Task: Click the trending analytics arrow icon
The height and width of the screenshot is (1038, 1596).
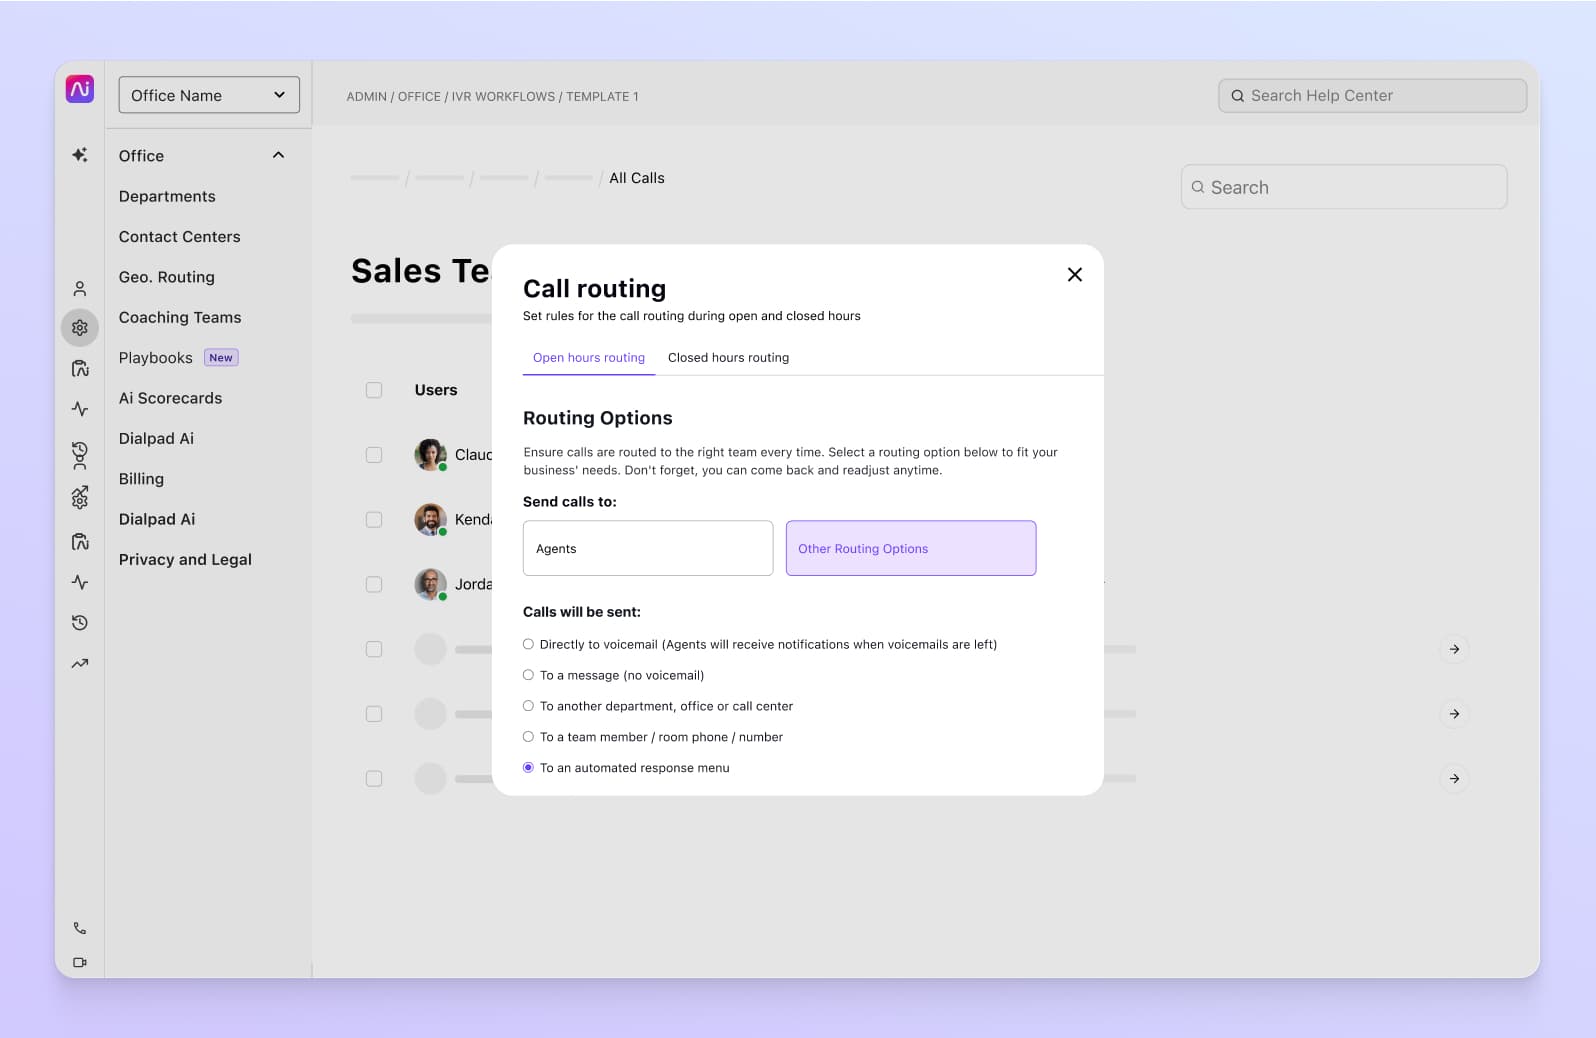Action: pyautogui.click(x=80, y=663)
